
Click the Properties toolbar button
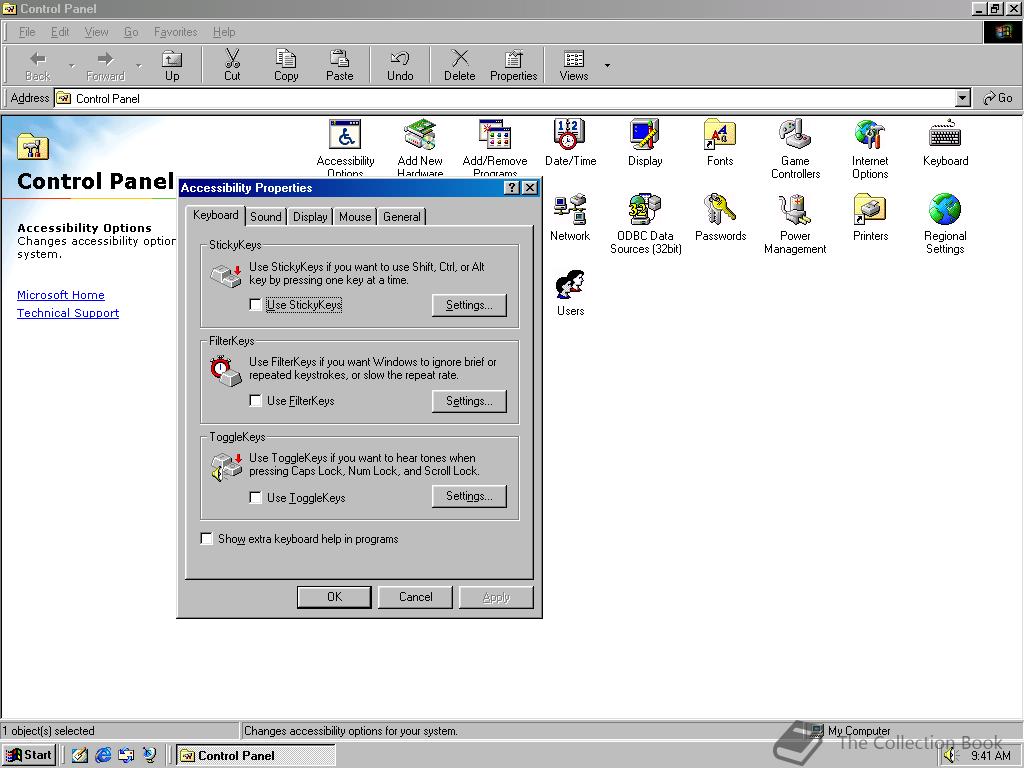point(513,65)
